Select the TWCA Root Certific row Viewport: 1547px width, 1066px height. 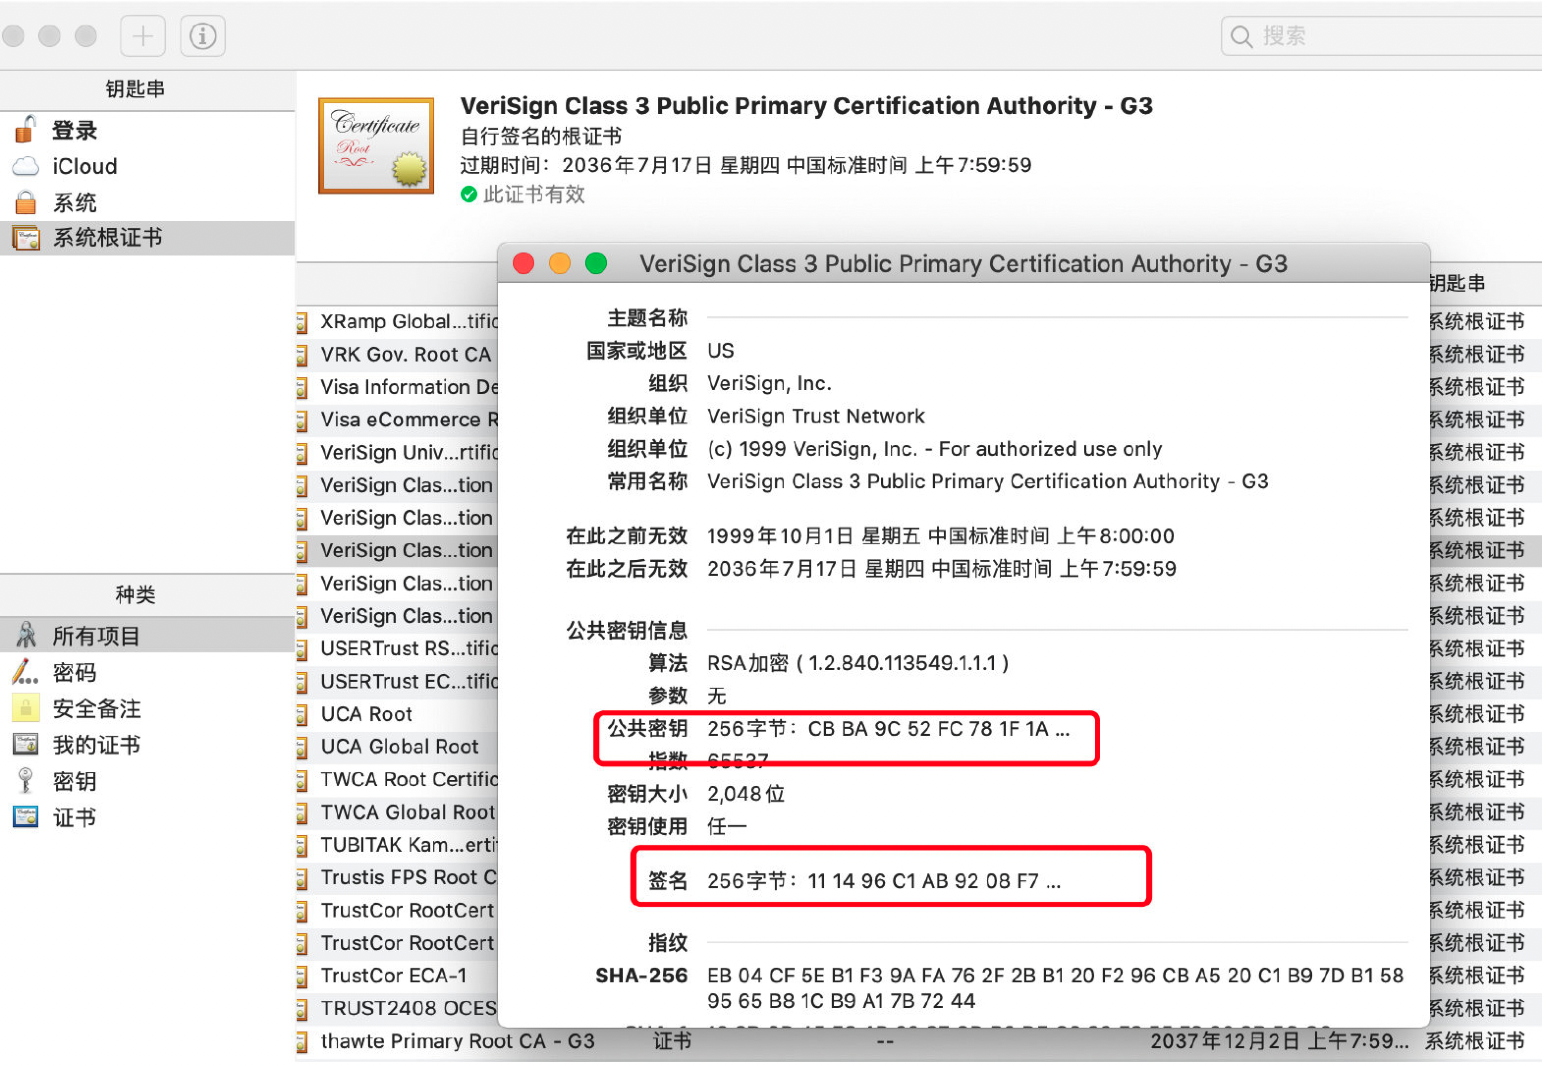click(x=397, y=780)
